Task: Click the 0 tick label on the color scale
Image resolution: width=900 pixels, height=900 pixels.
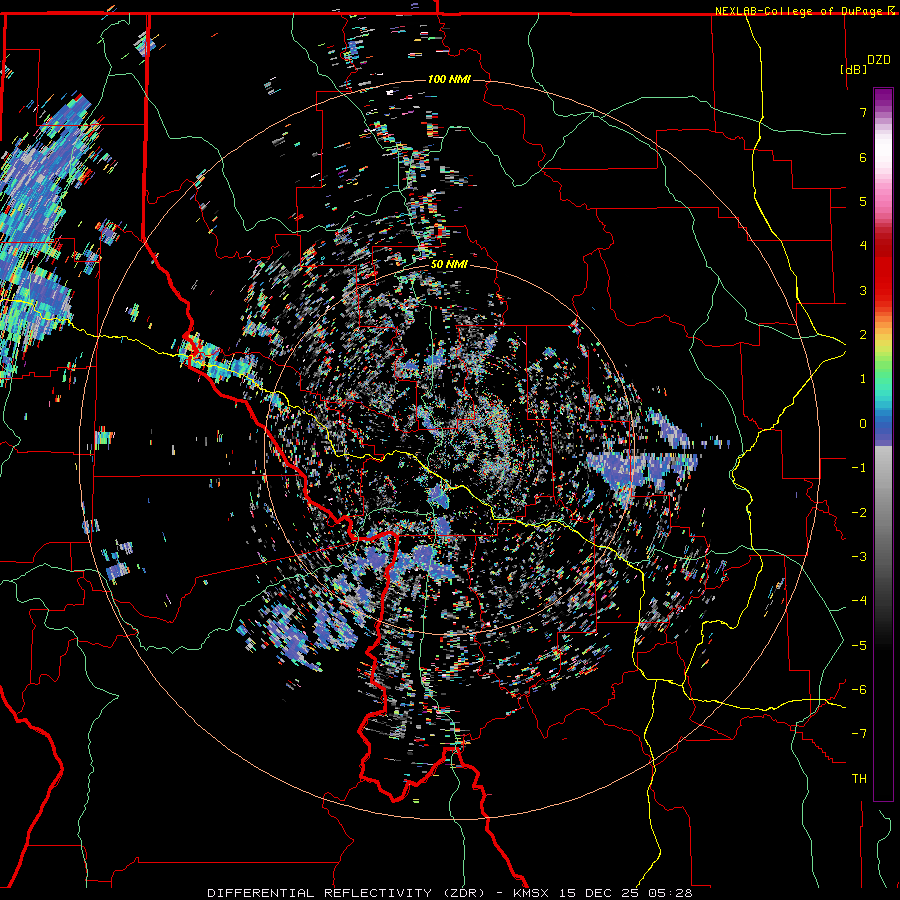Action: coord(863,424)
